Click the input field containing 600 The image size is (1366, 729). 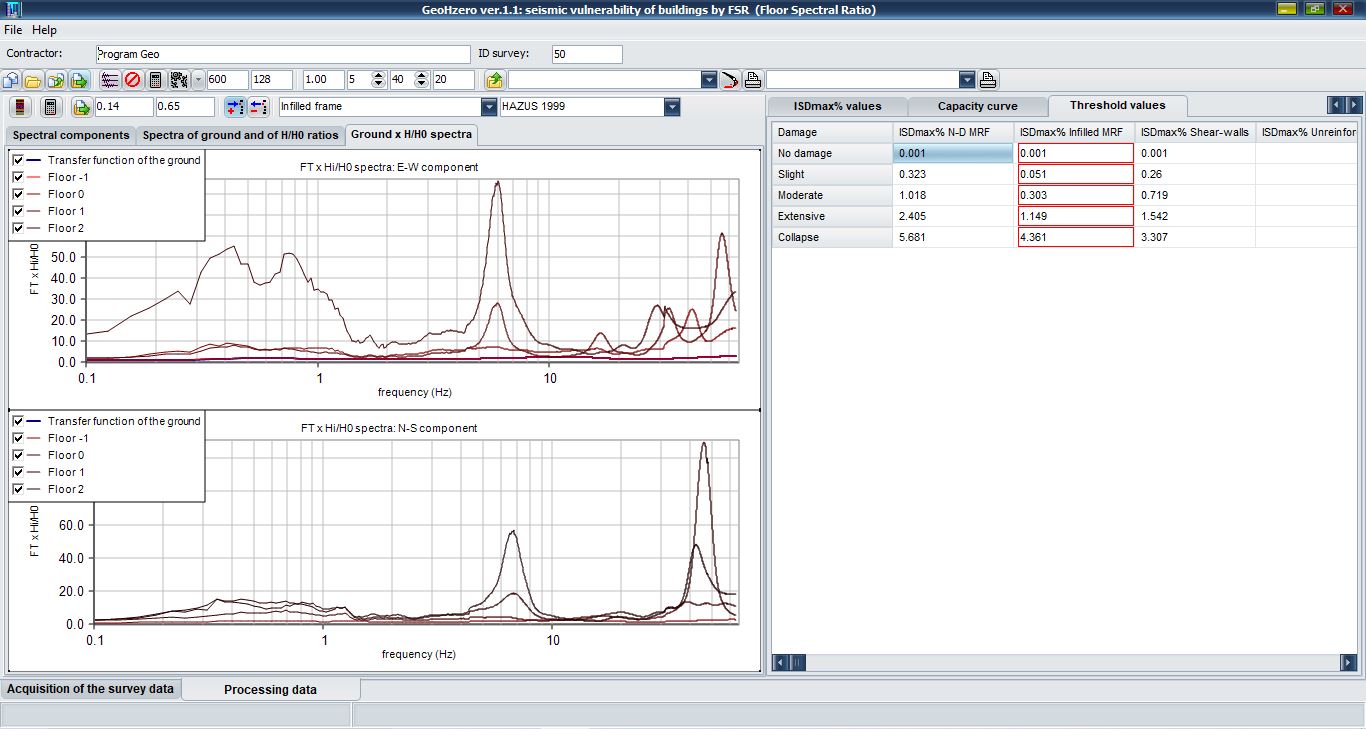click(x=228, y=80)
